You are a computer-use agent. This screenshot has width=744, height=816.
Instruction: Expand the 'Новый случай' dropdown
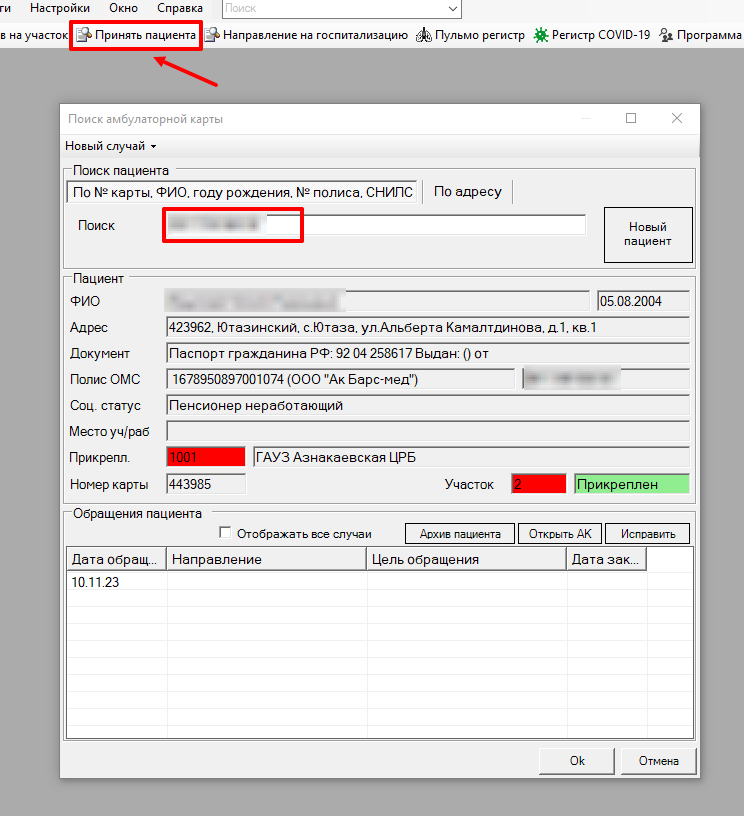pyautogui.click(x=111, y=146)
